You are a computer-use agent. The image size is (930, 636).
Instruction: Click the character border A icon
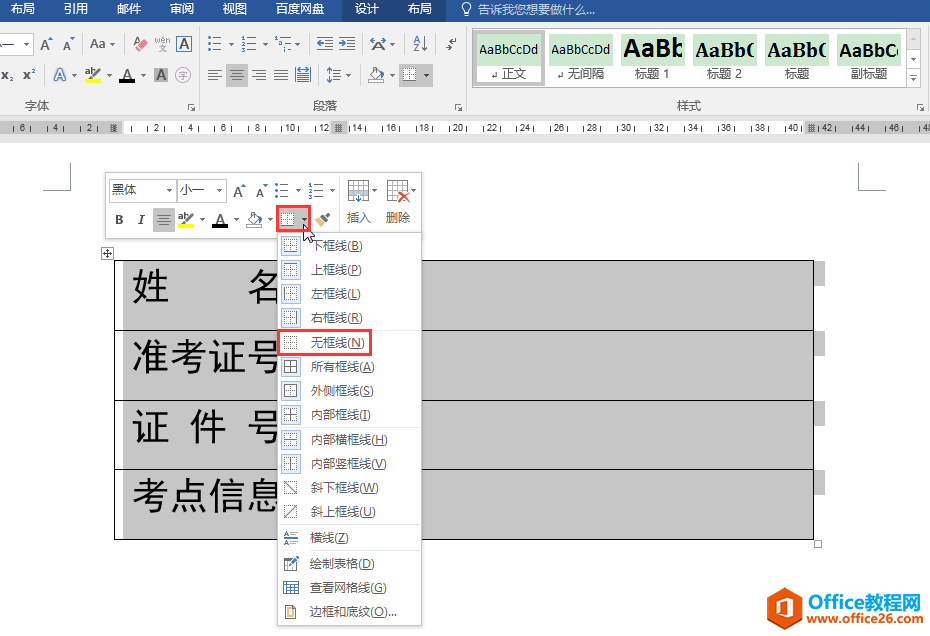coord(184,44)
